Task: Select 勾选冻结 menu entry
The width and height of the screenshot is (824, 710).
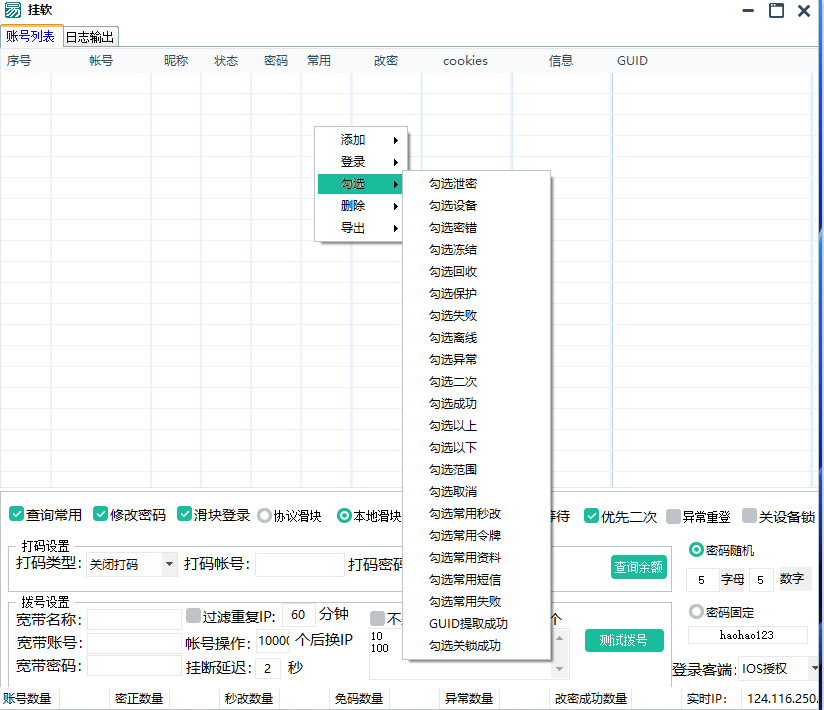Action: coord(453,250)
